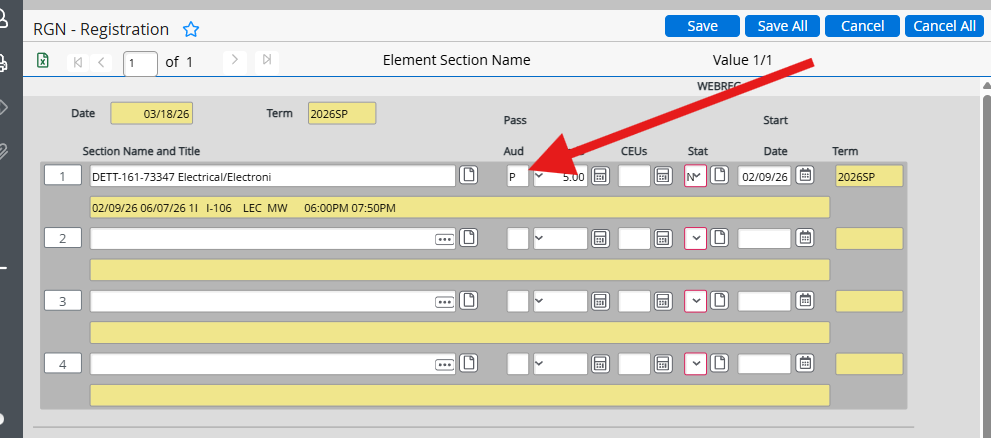Image resolution: width=991 pixels, height=438 pixels.
Task: Go to the first page arrow
Action: pos(76,62)
